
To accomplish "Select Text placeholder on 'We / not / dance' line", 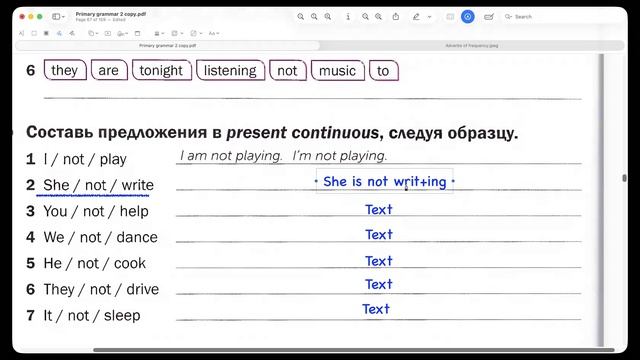I will point(379,234).
